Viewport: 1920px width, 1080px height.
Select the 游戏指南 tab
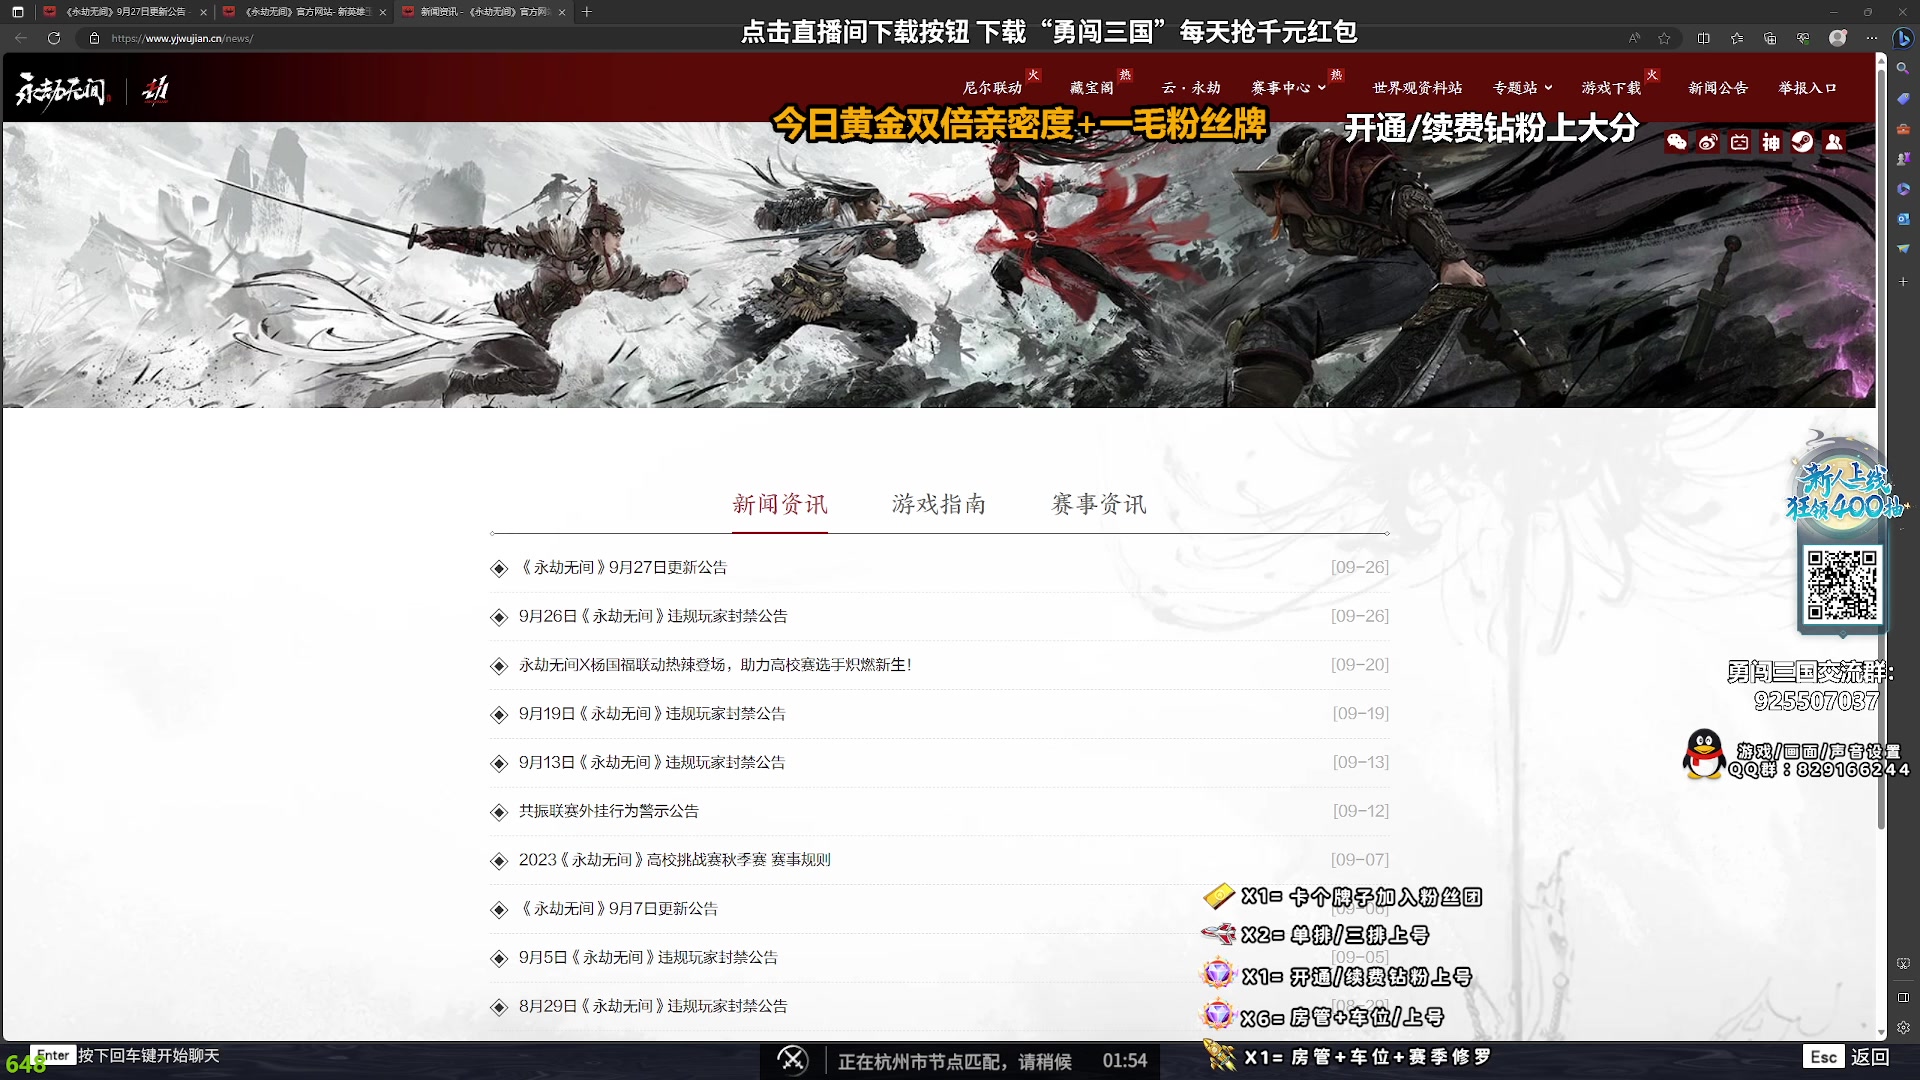click(939, 504)
